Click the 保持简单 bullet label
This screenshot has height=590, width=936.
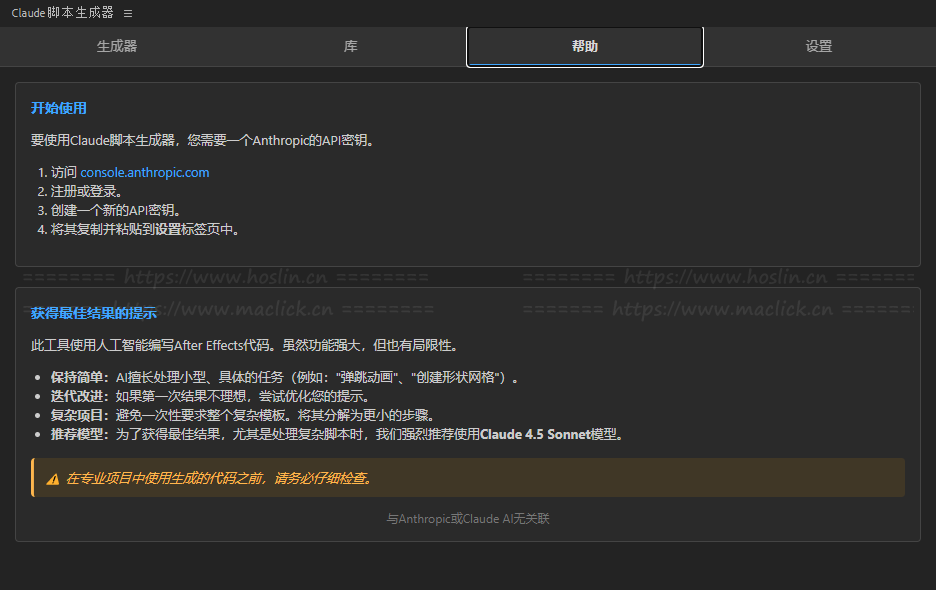point(76,377)
